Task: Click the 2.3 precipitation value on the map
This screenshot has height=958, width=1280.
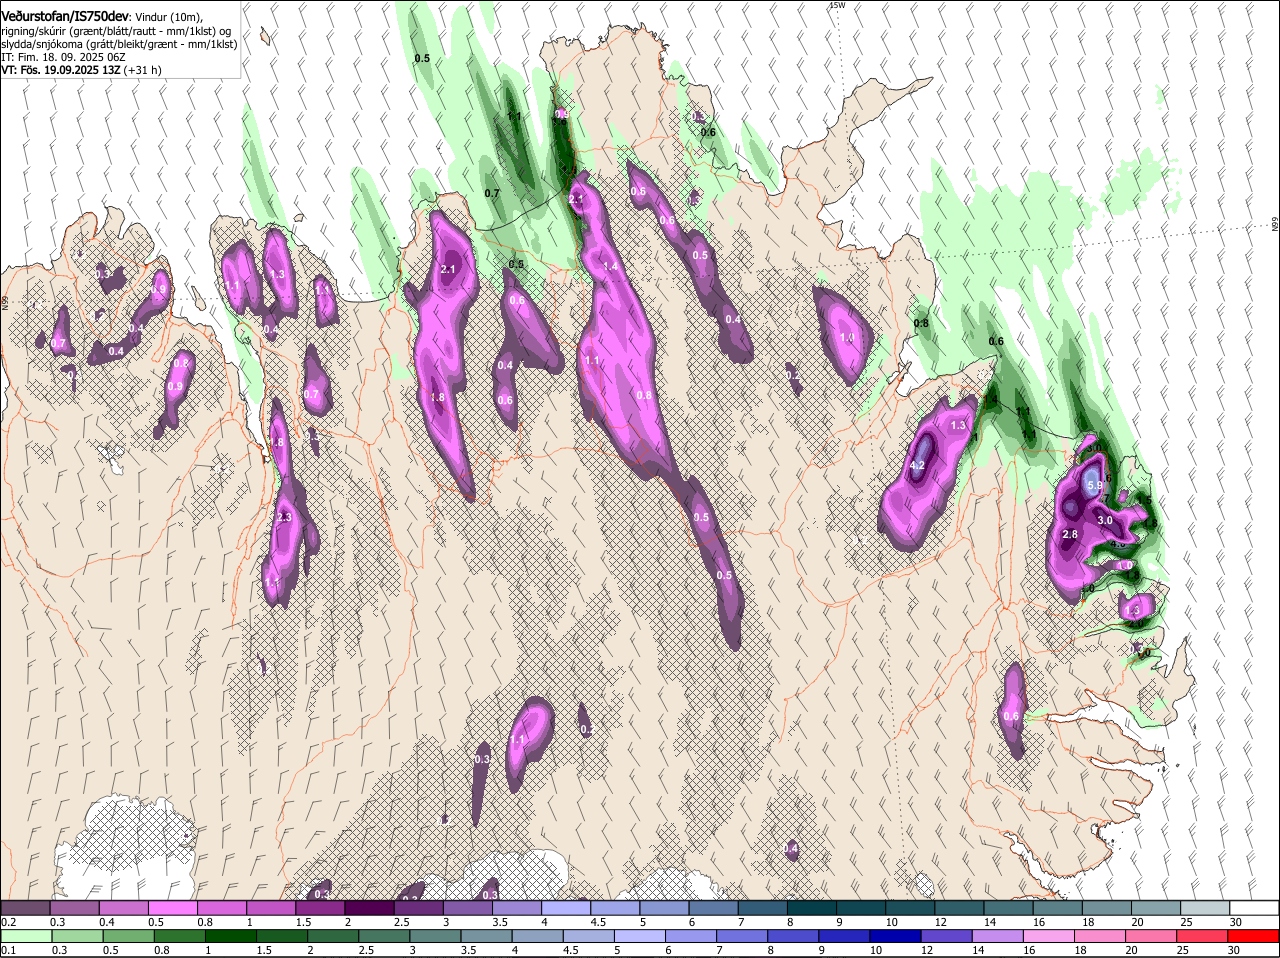Action: (284, 517)
